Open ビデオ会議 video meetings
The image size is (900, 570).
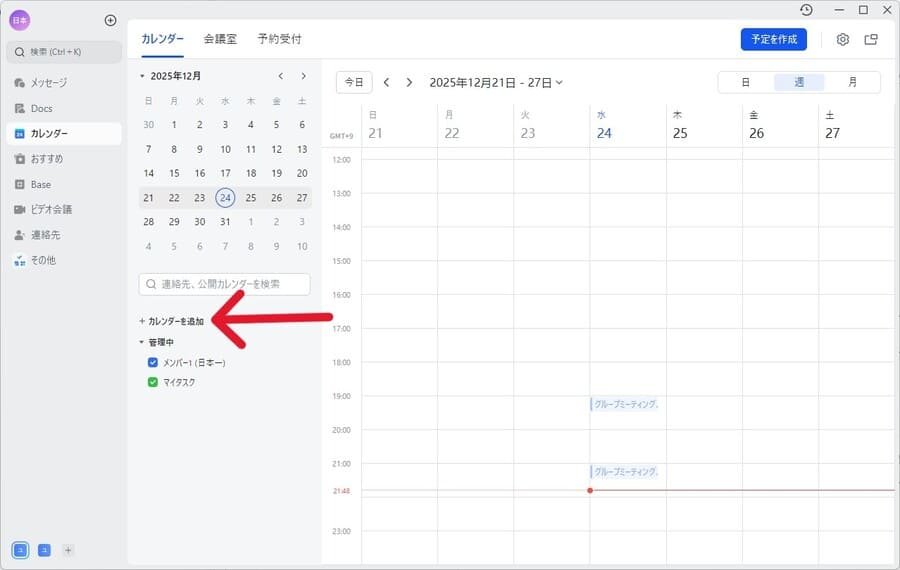pyautogui.click(x=51, y=210)
